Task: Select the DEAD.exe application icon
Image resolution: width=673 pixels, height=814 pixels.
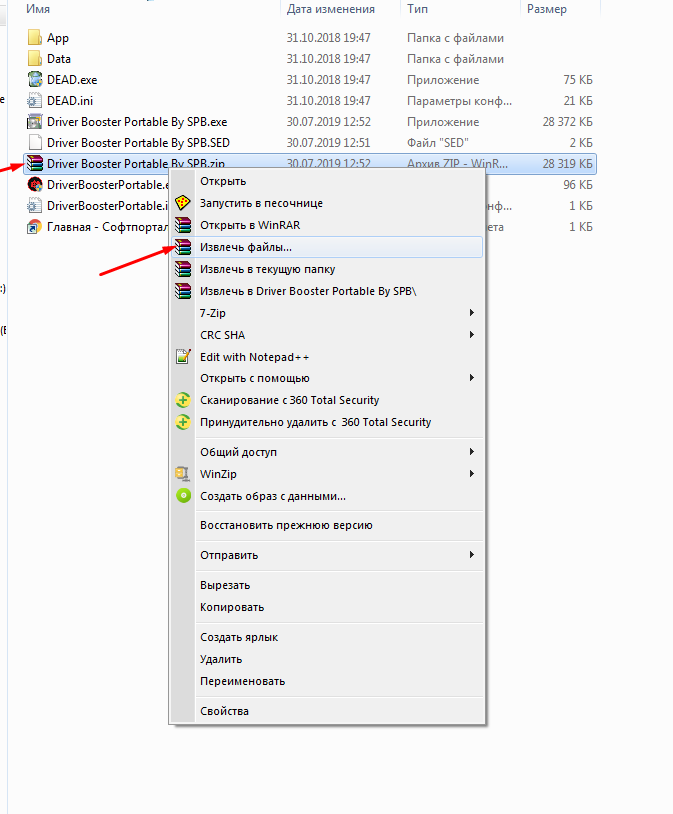Action: click(34, 79)
